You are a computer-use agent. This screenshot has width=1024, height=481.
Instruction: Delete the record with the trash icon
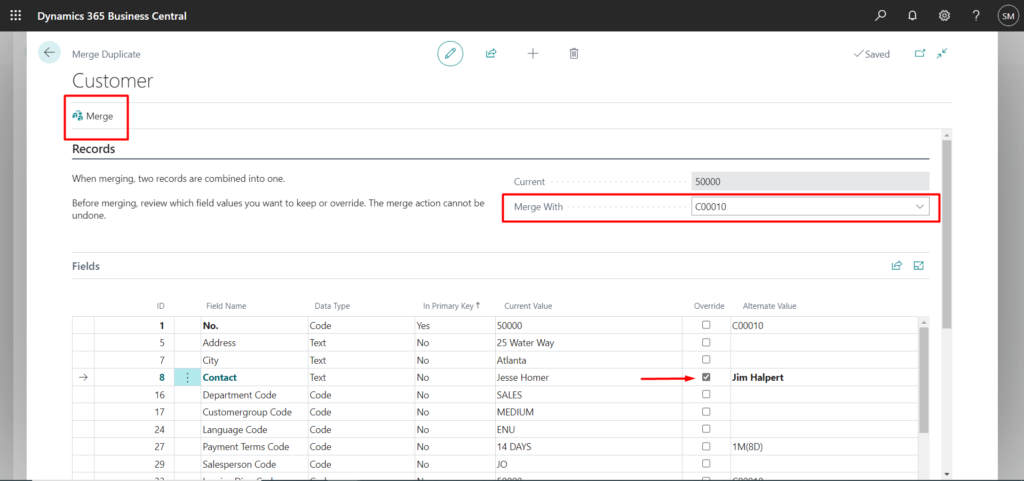coord(573,54)
